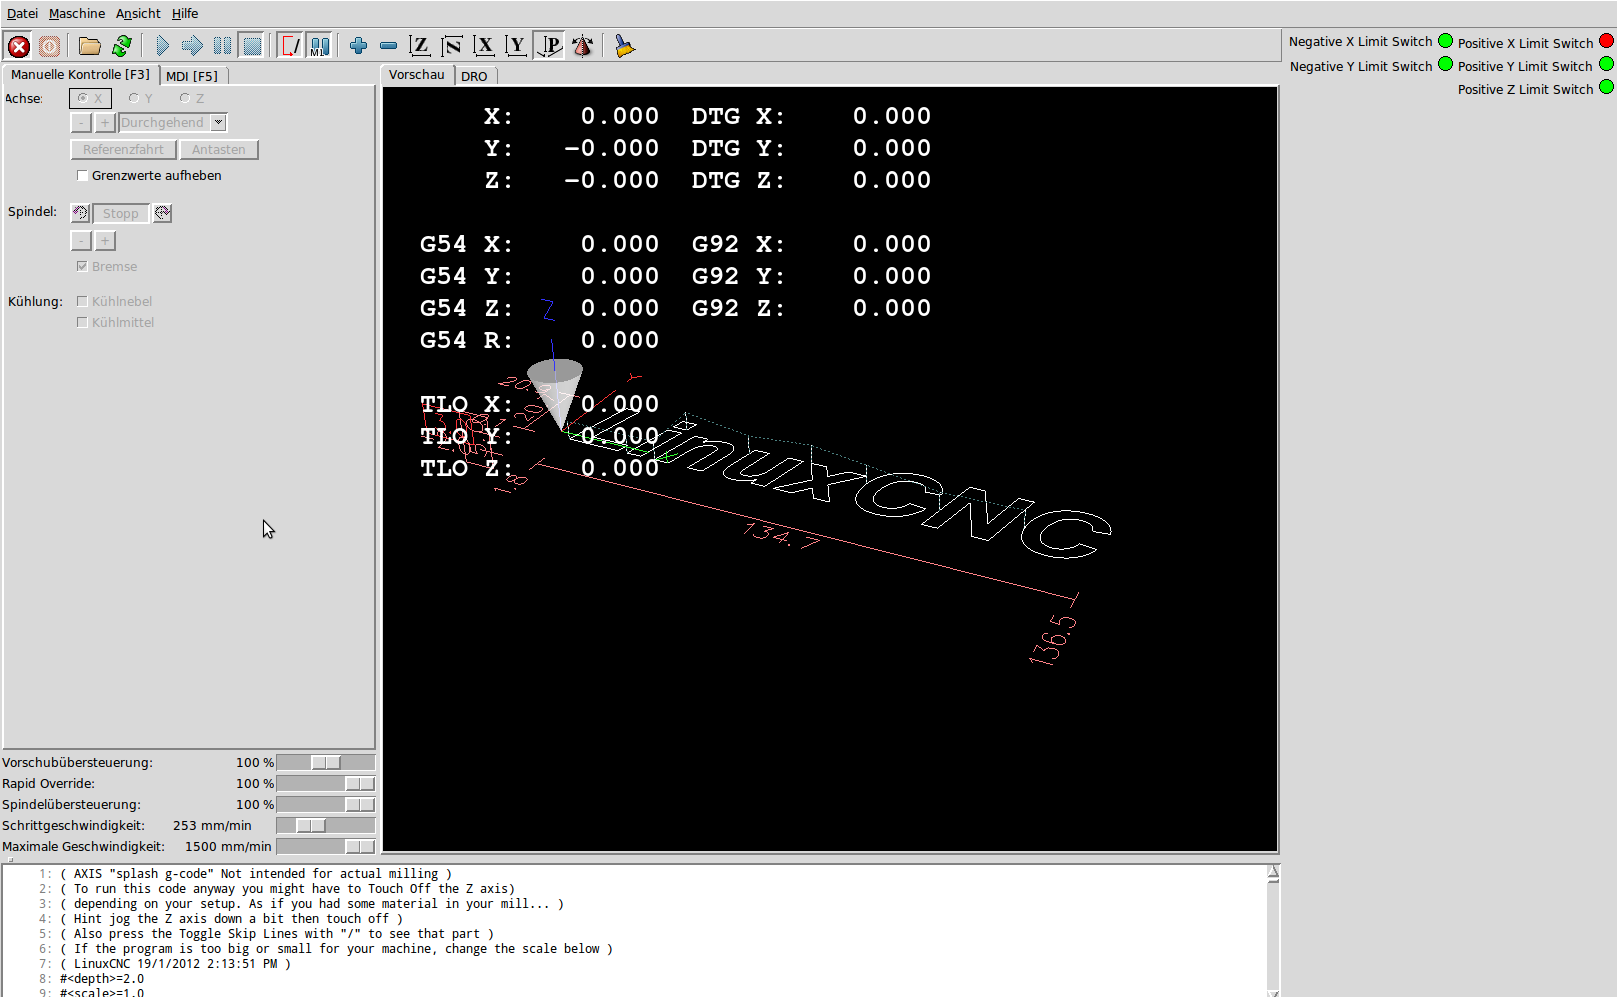Screen dimensions: 1618x998
Task: Jog axis in positive direction
Action: click(x=105, y=122)
